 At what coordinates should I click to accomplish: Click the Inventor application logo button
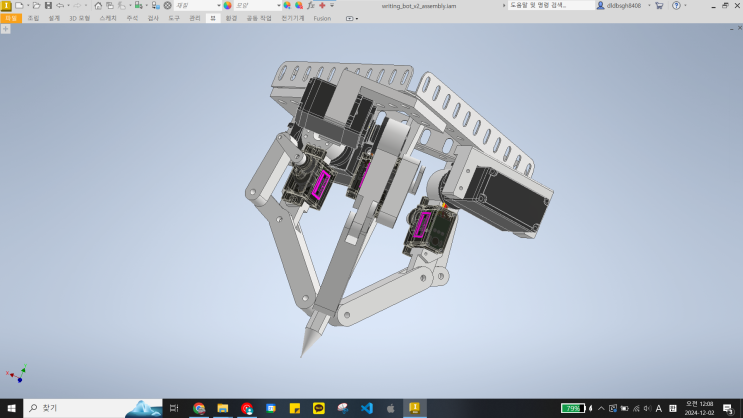(6, 5)
